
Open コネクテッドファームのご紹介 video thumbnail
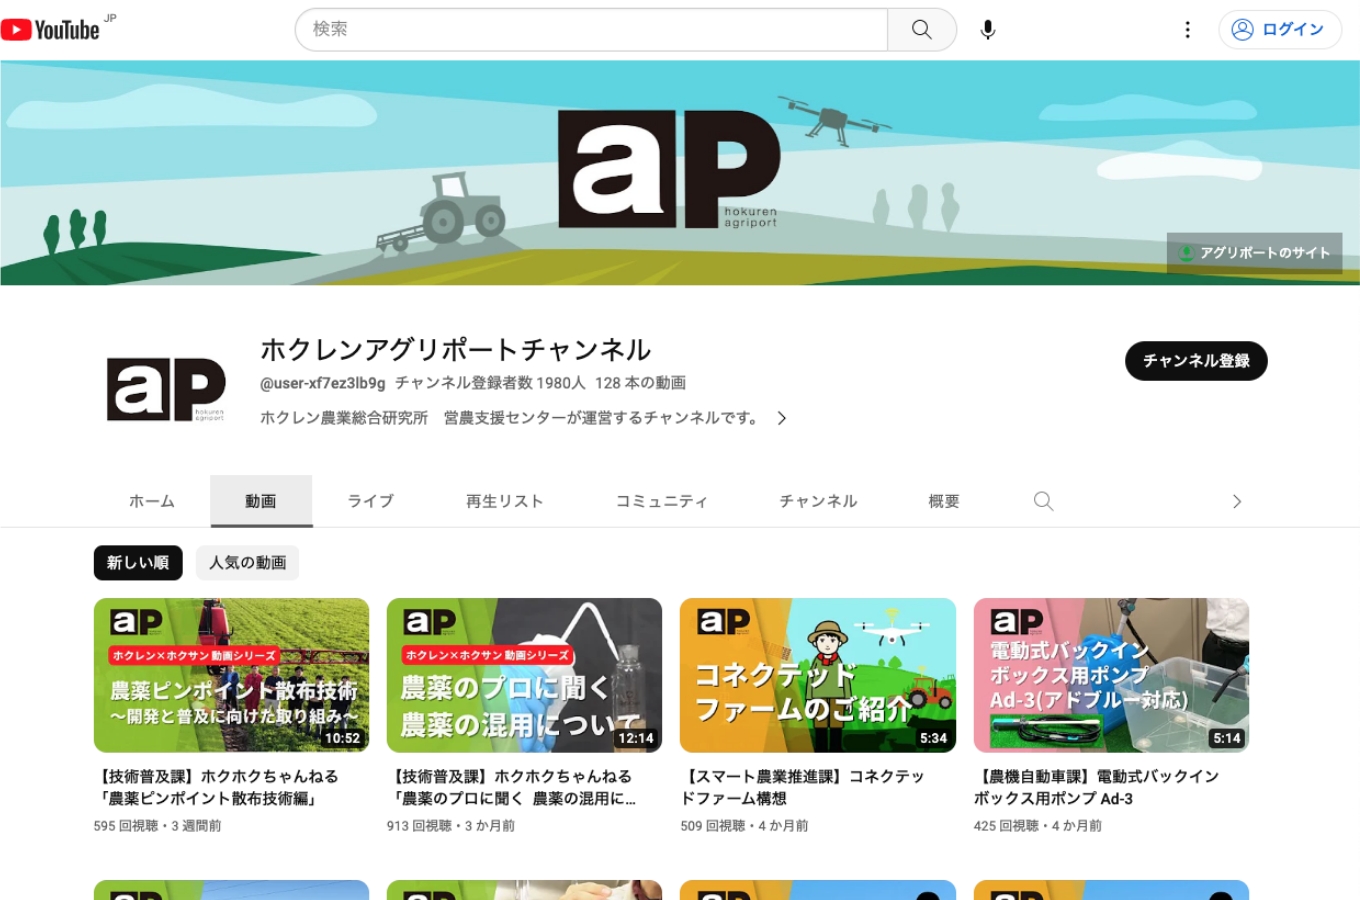[817, 675]
